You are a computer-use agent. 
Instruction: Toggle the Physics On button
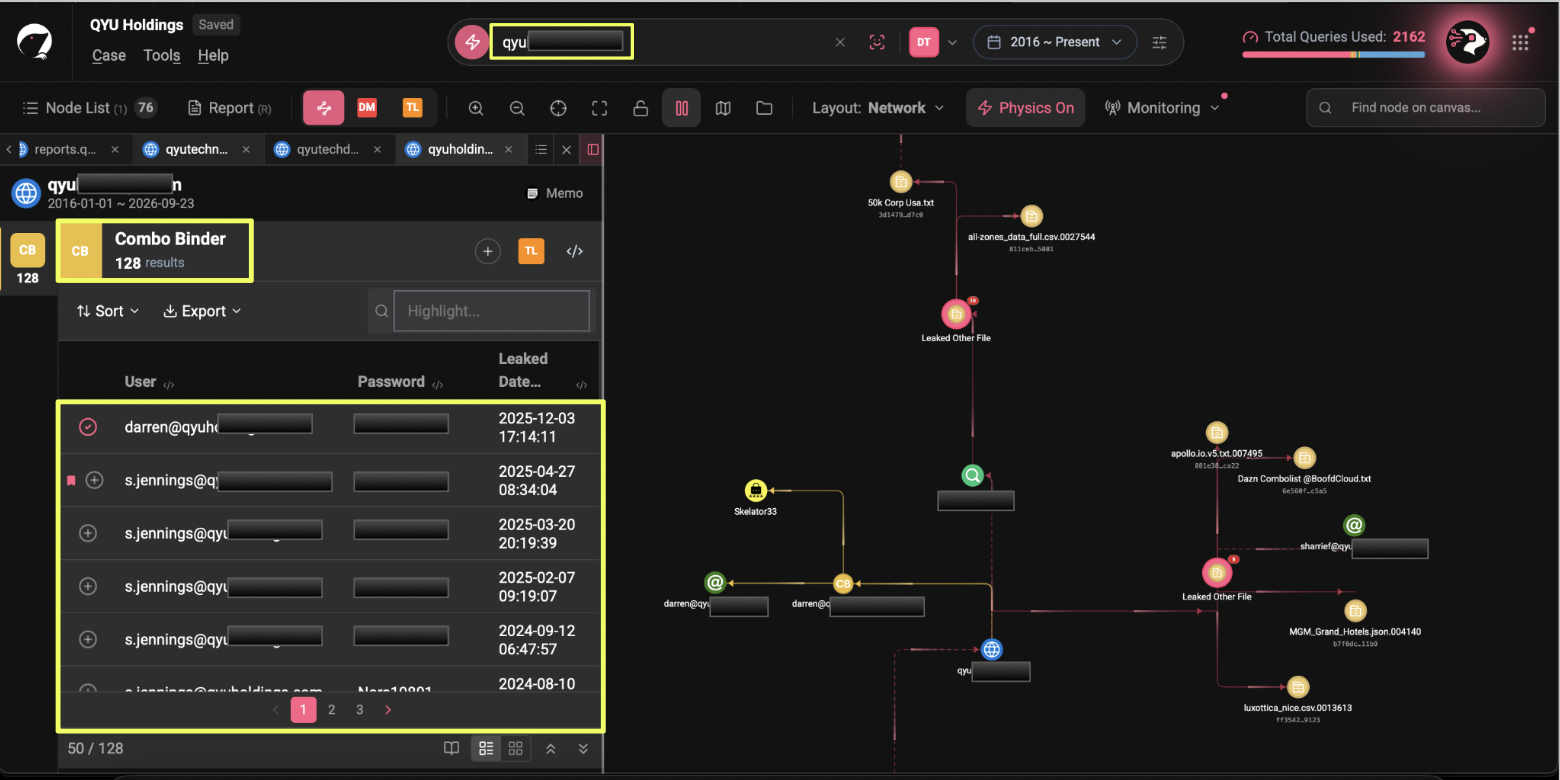click(x=1026, y=108)
